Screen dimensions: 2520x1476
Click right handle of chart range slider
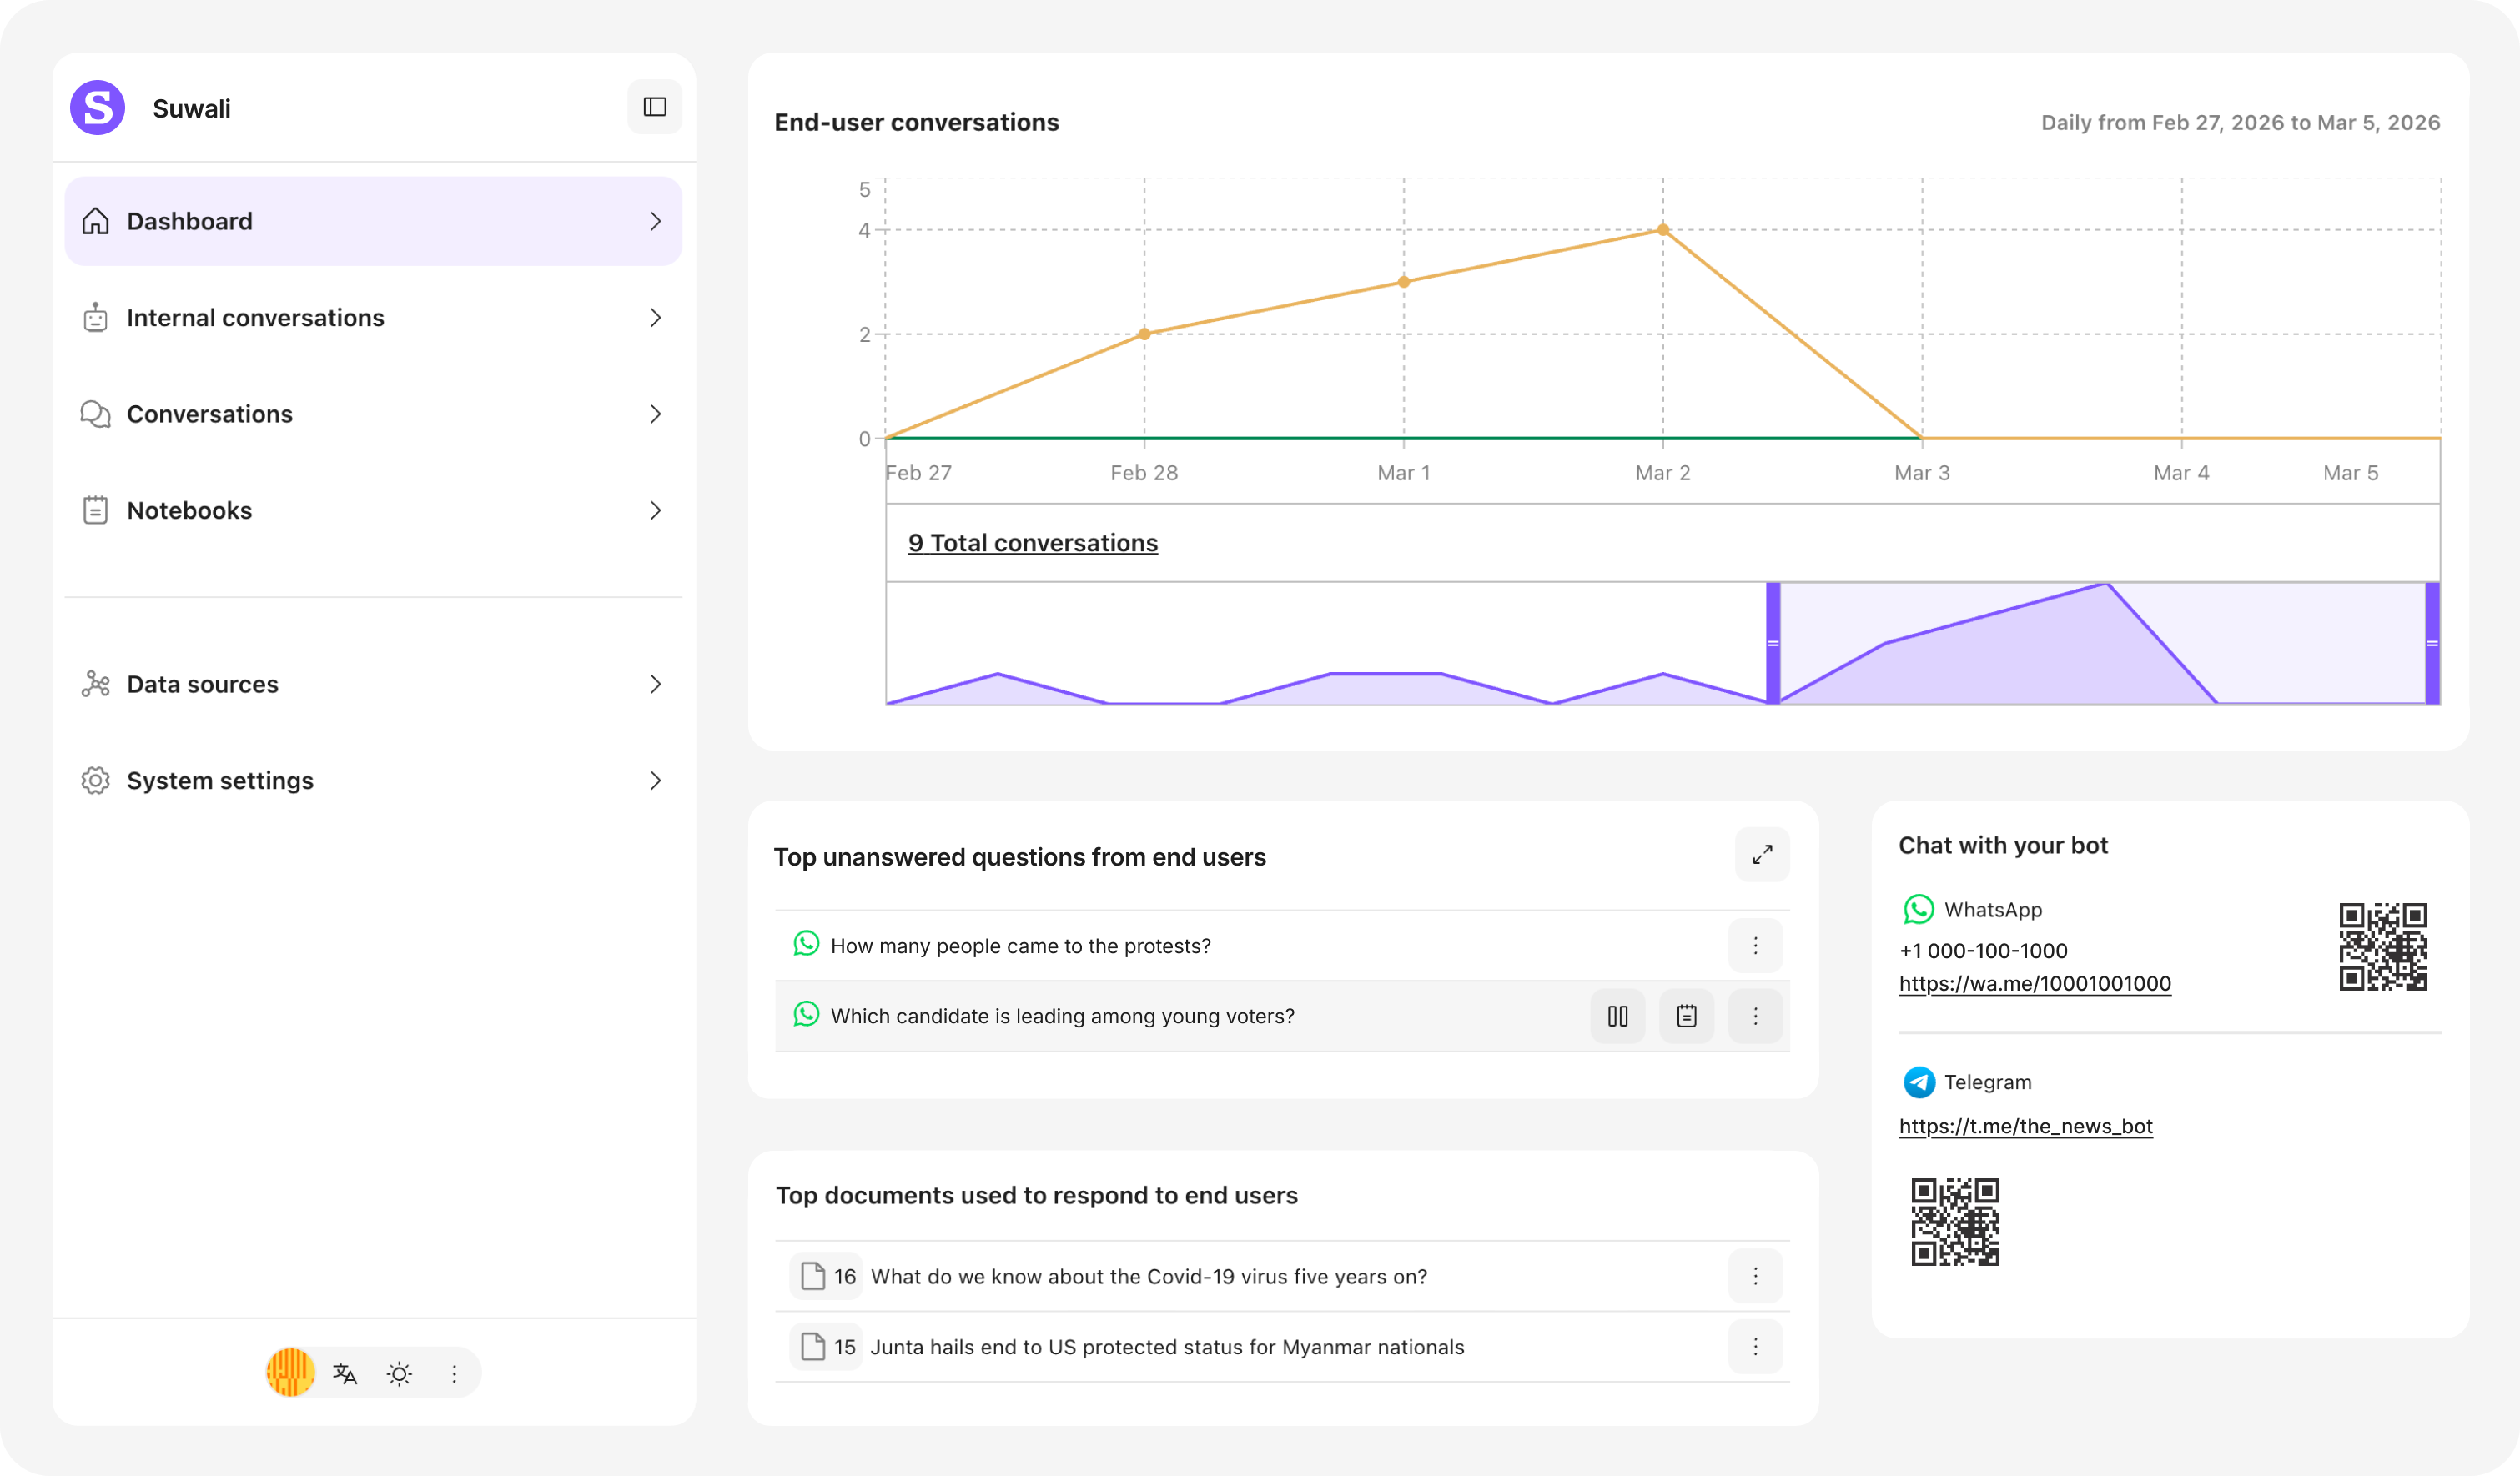(2432, 644)
